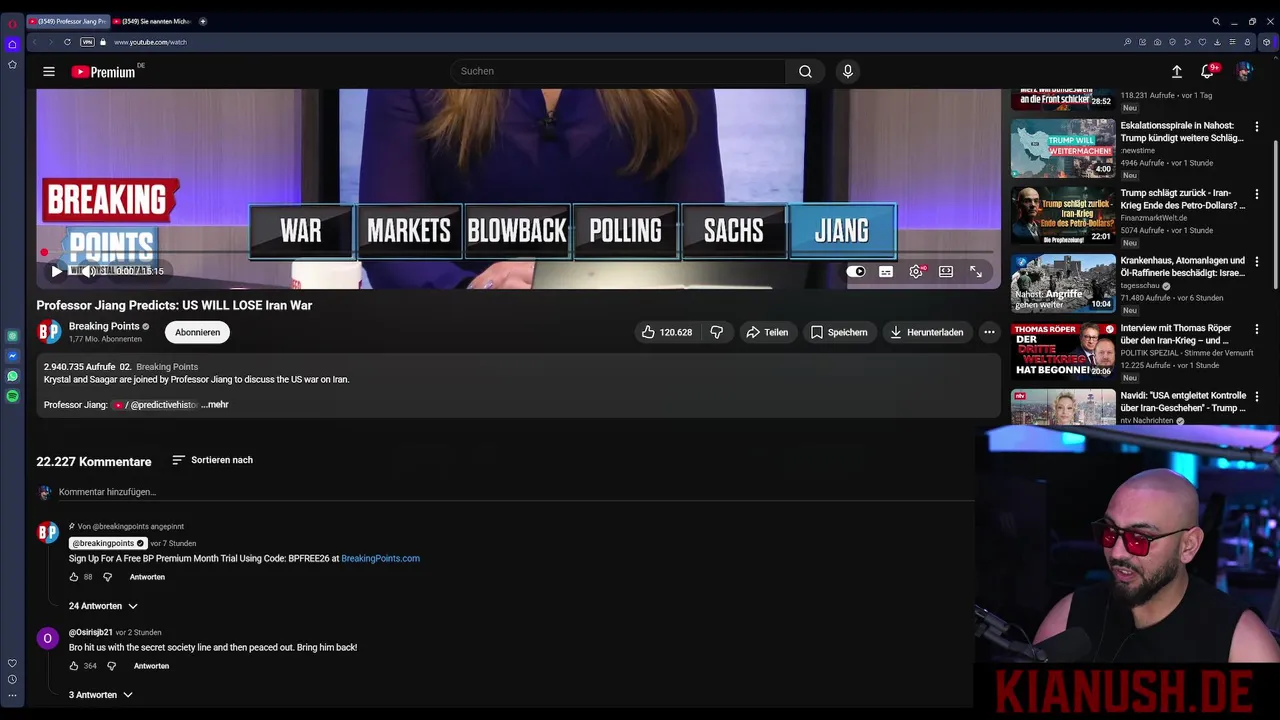Open options for Trump schlägt zurück video

pos(1257,194)
